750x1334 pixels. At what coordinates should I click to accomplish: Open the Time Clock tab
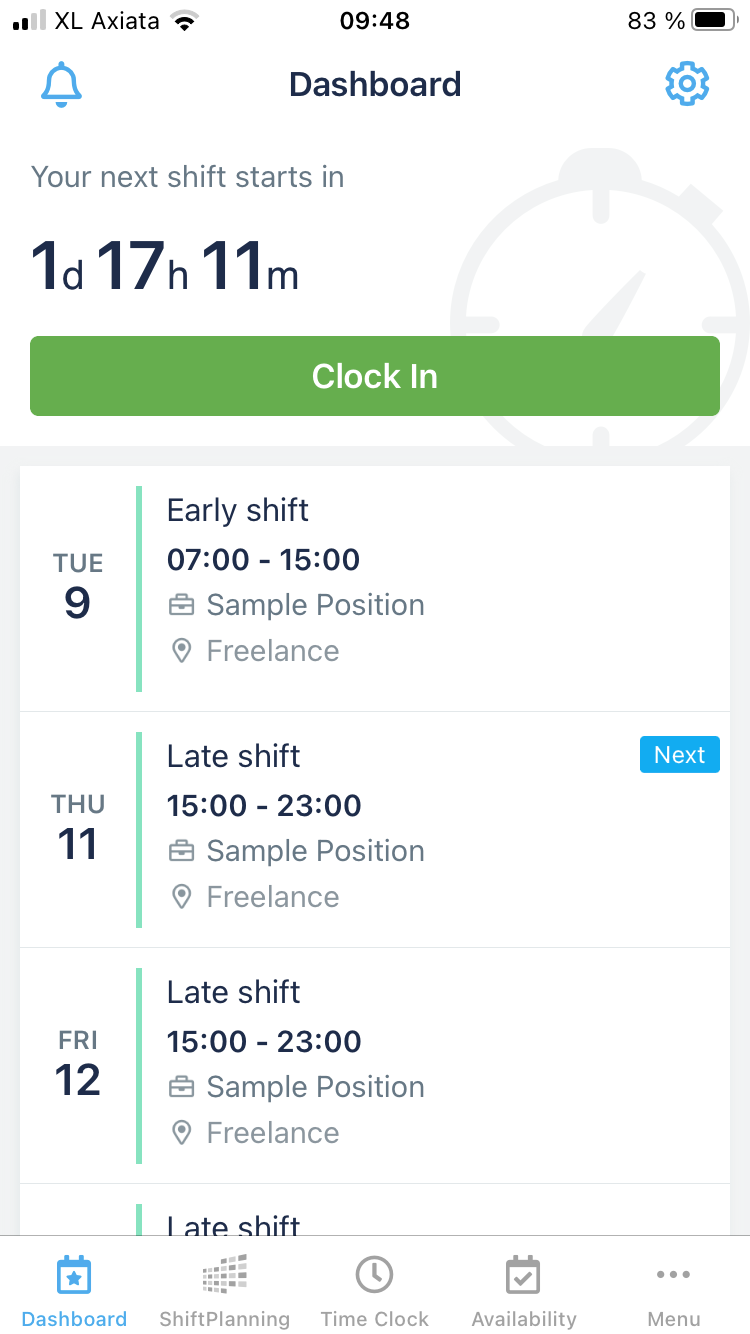point(374,1291)
